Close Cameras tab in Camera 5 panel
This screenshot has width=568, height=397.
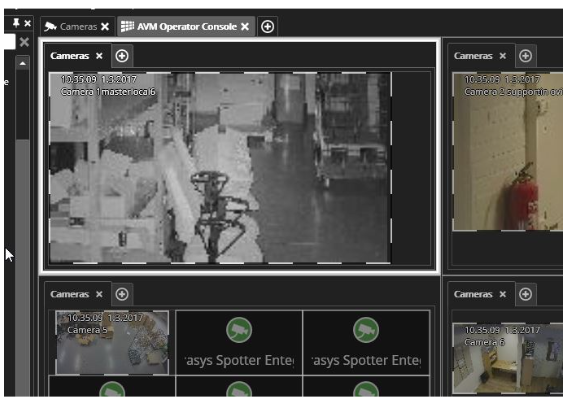(x=99, y=294)
